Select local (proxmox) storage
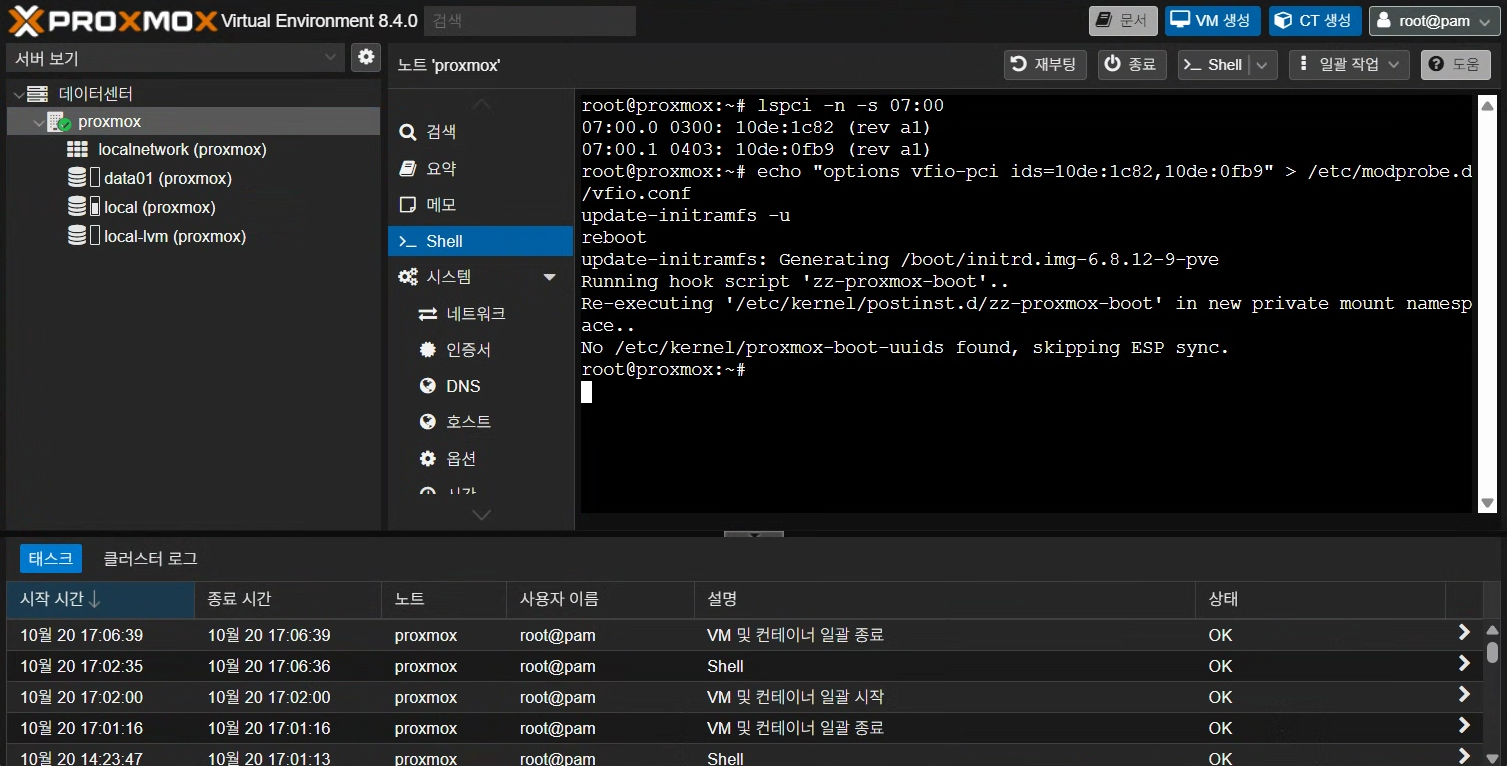 click(x=160, y=208)
